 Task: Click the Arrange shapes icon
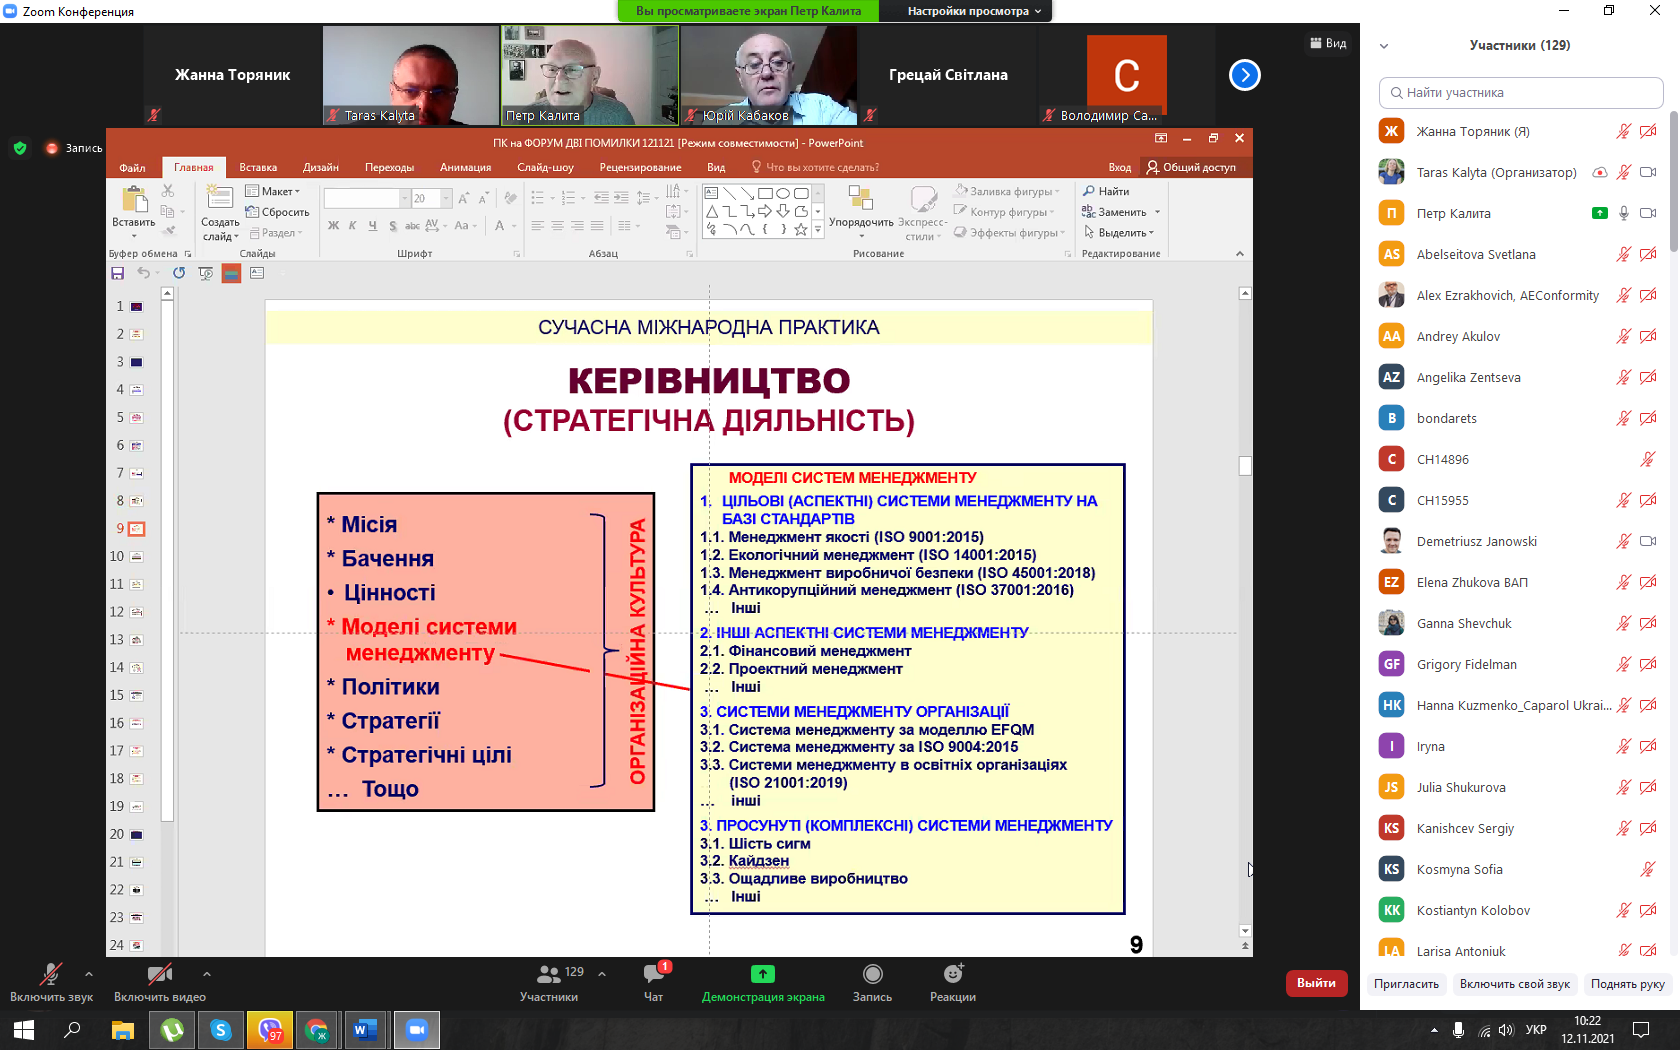coord(861,198)
